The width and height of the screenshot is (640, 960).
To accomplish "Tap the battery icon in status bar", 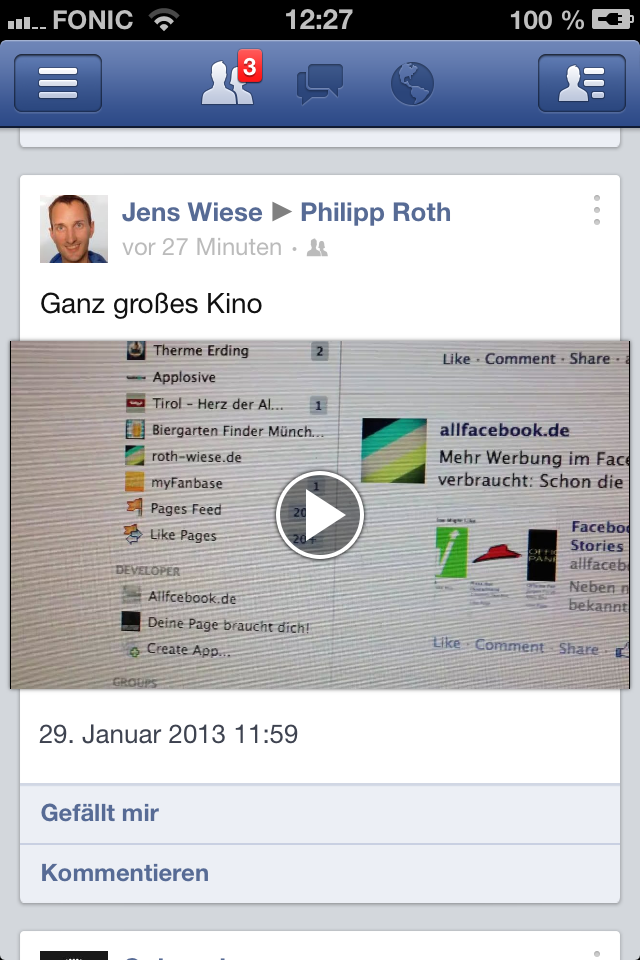I will coord(612,20).
